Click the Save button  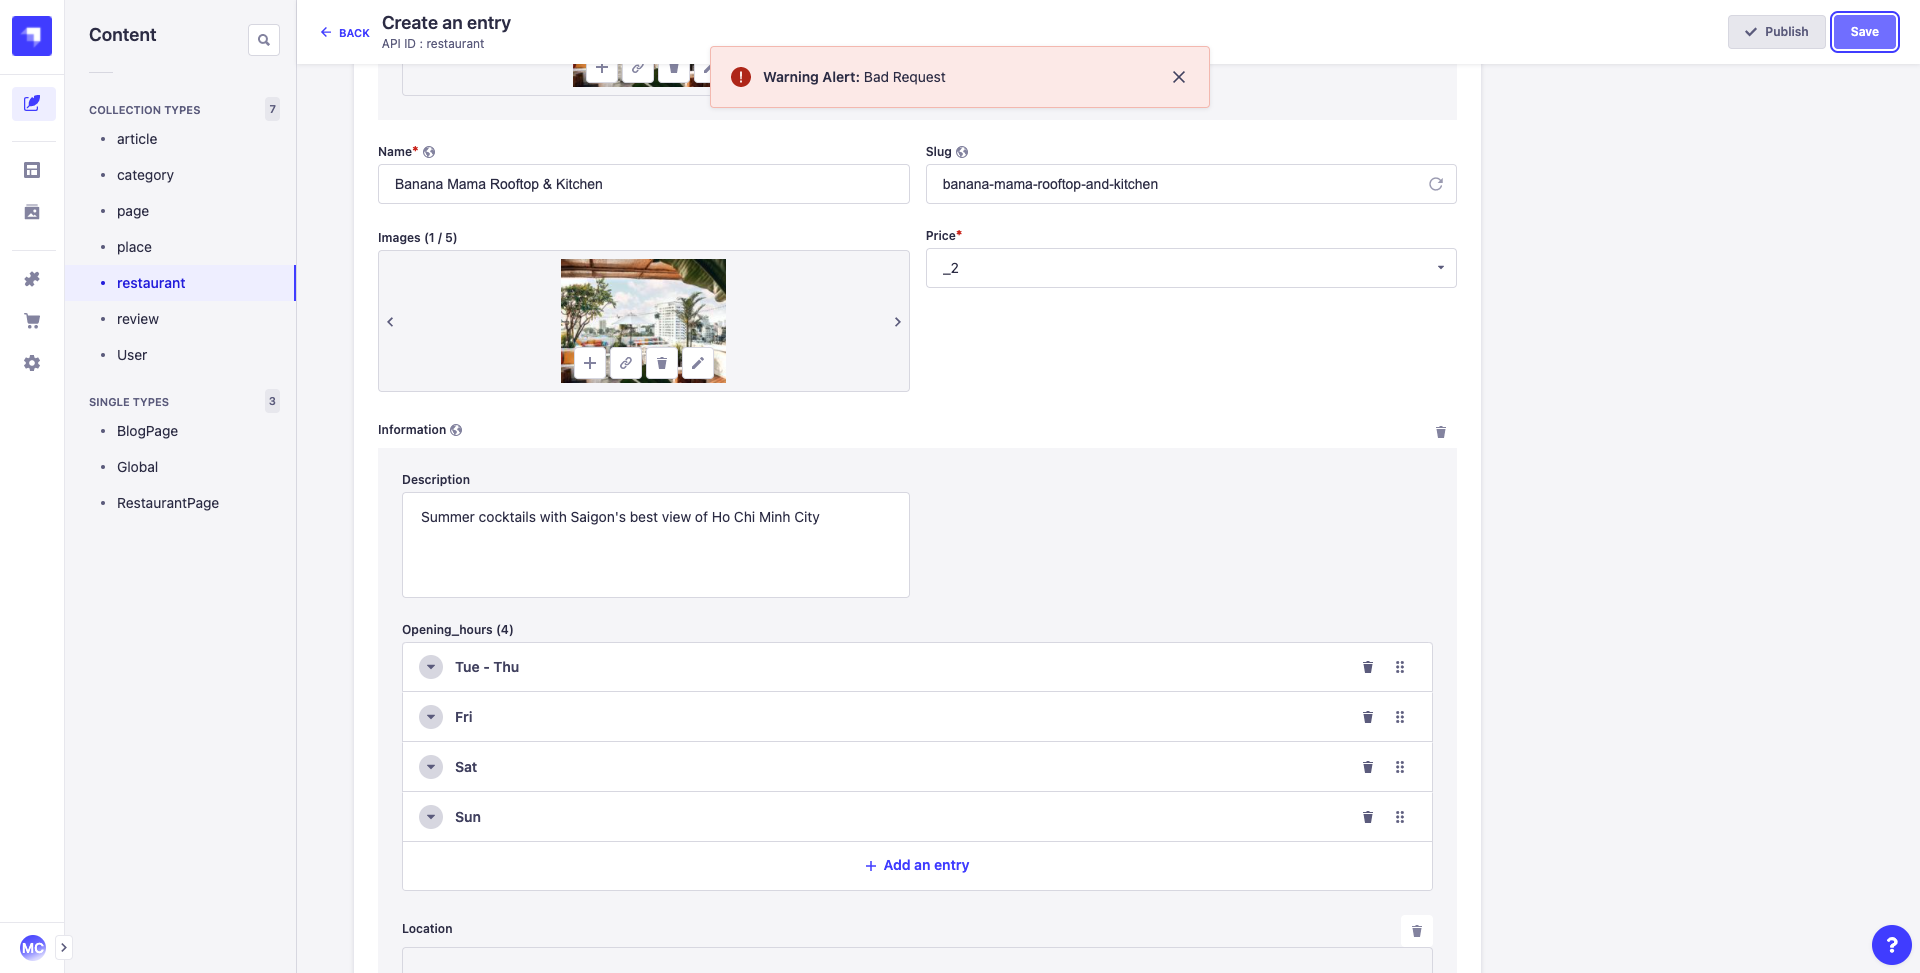(x=1864, y=32)
